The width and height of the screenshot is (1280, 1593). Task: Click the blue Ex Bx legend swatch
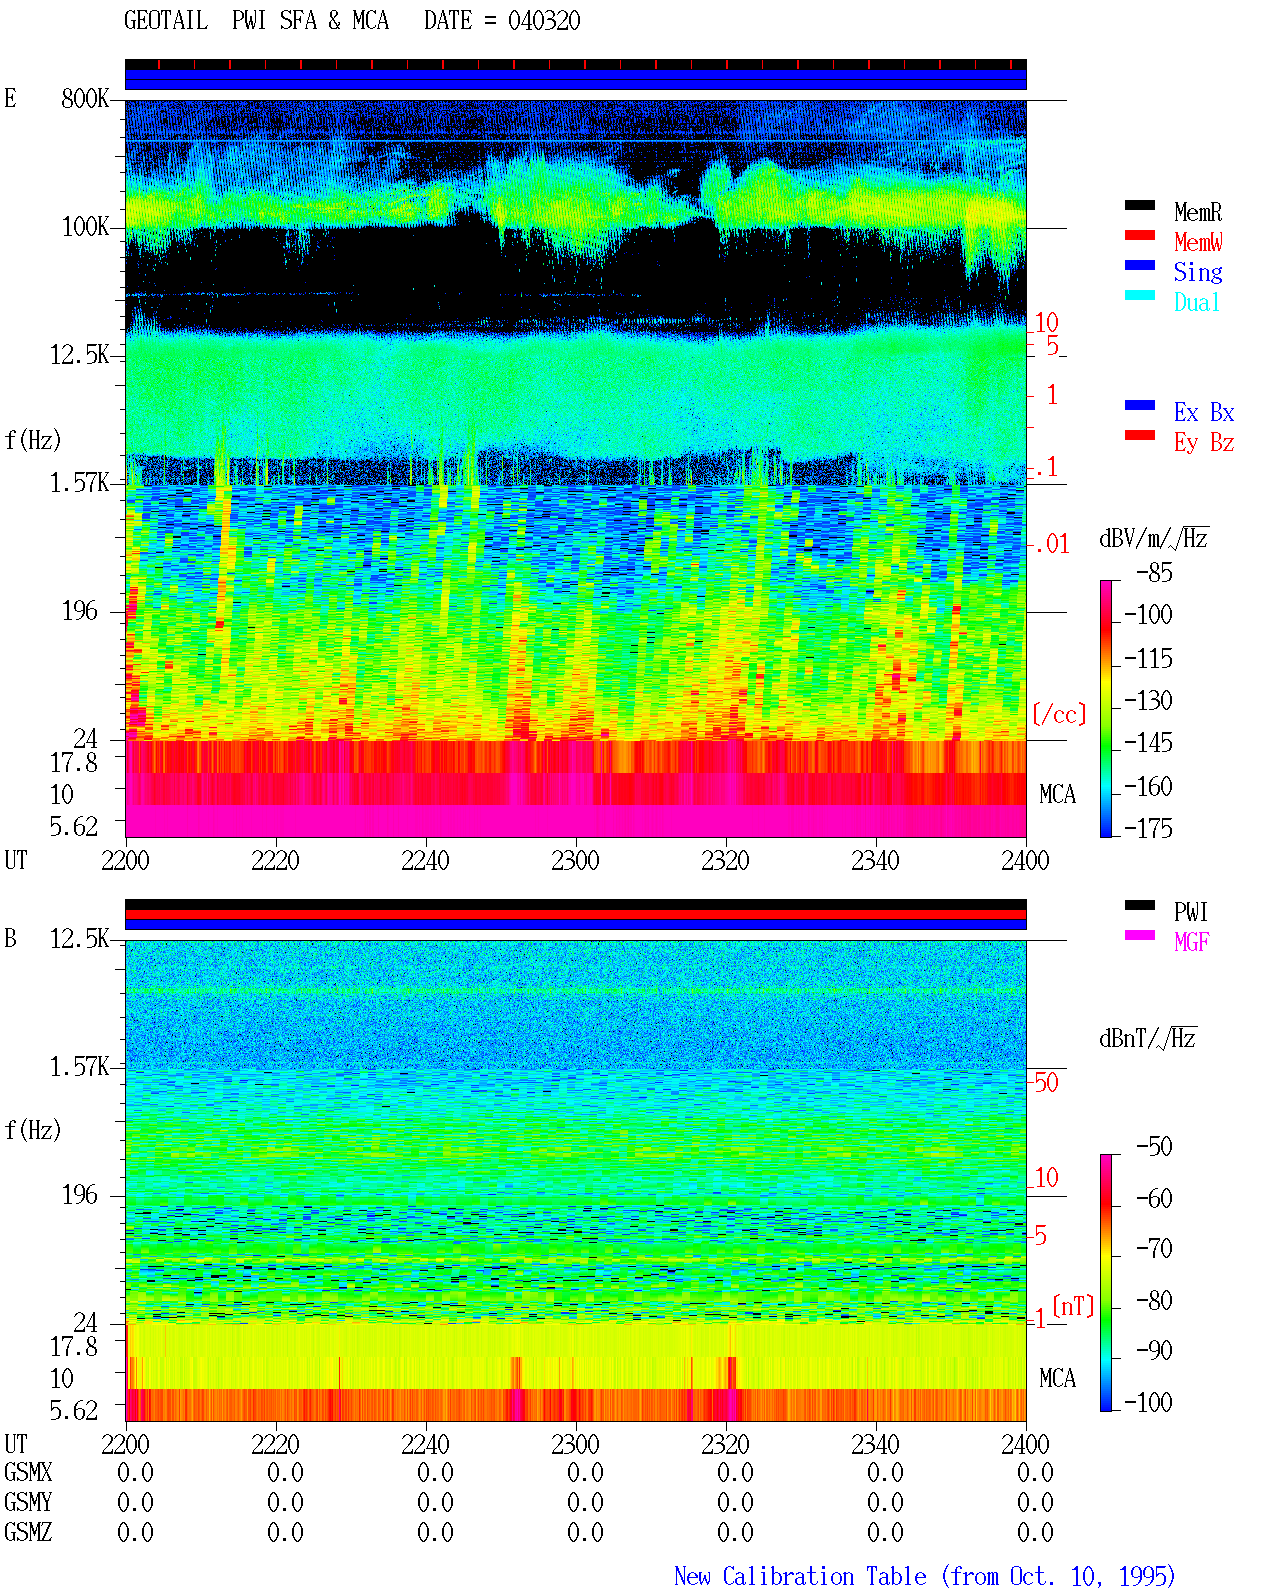point(1139,406)
